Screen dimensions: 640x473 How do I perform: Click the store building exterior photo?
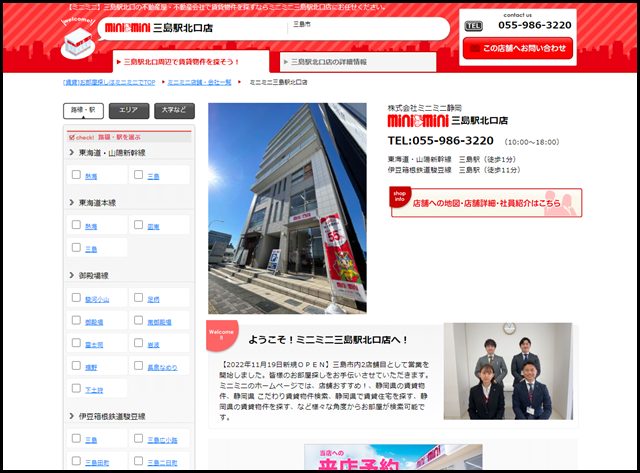pyautogui.click(x=287, y=208)
